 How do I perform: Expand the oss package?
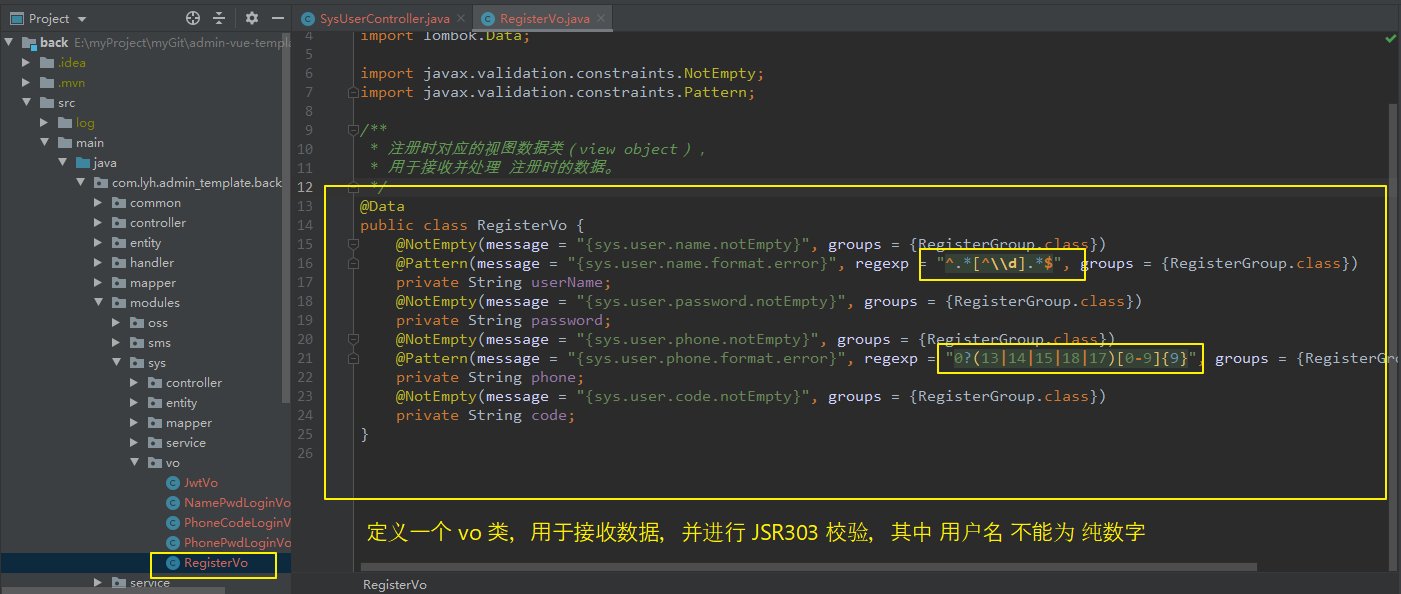117,323
